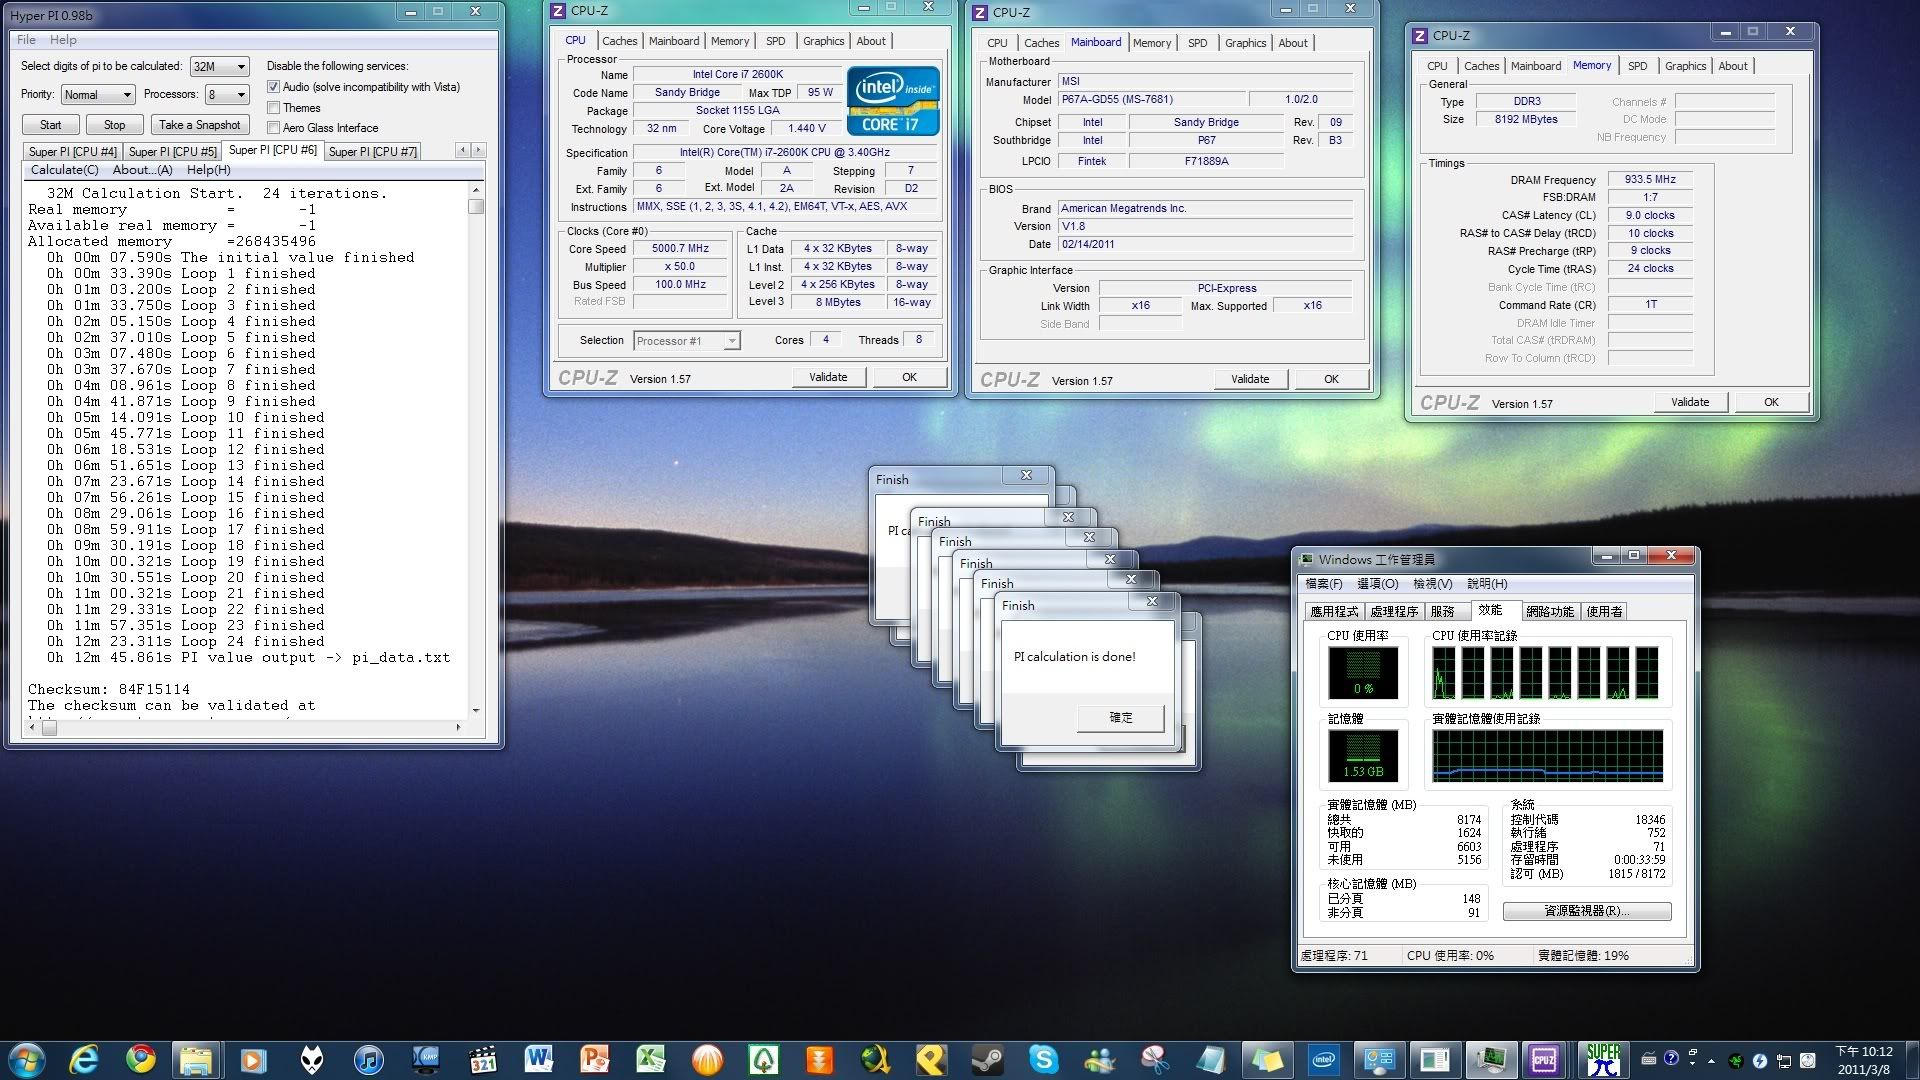1920x1080 pixels.
Task: Click the Checksum: 84F15114 line
Action: pos(109,690)
